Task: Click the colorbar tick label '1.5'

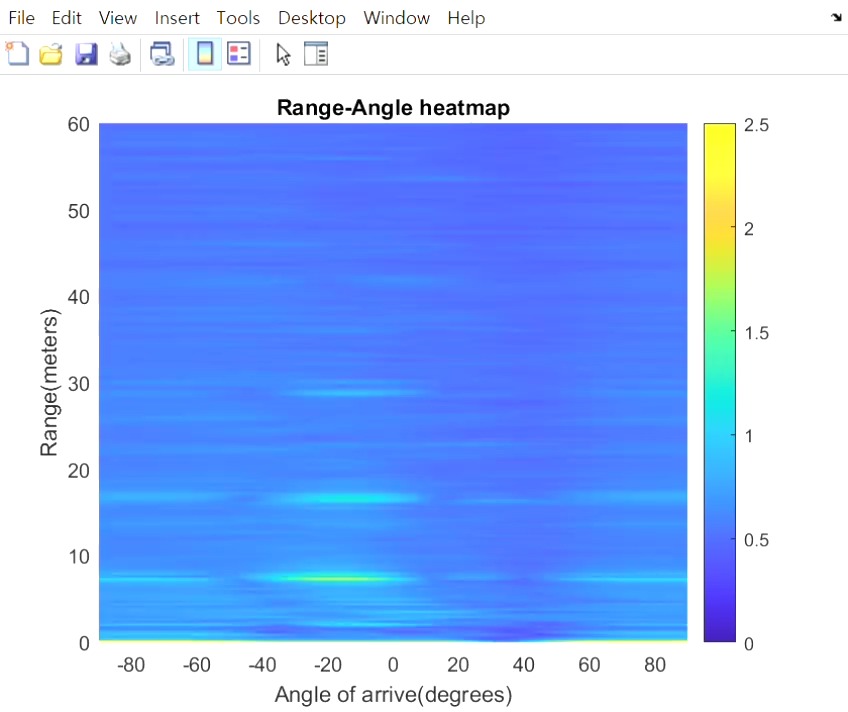Action: (x=756, y=332)
